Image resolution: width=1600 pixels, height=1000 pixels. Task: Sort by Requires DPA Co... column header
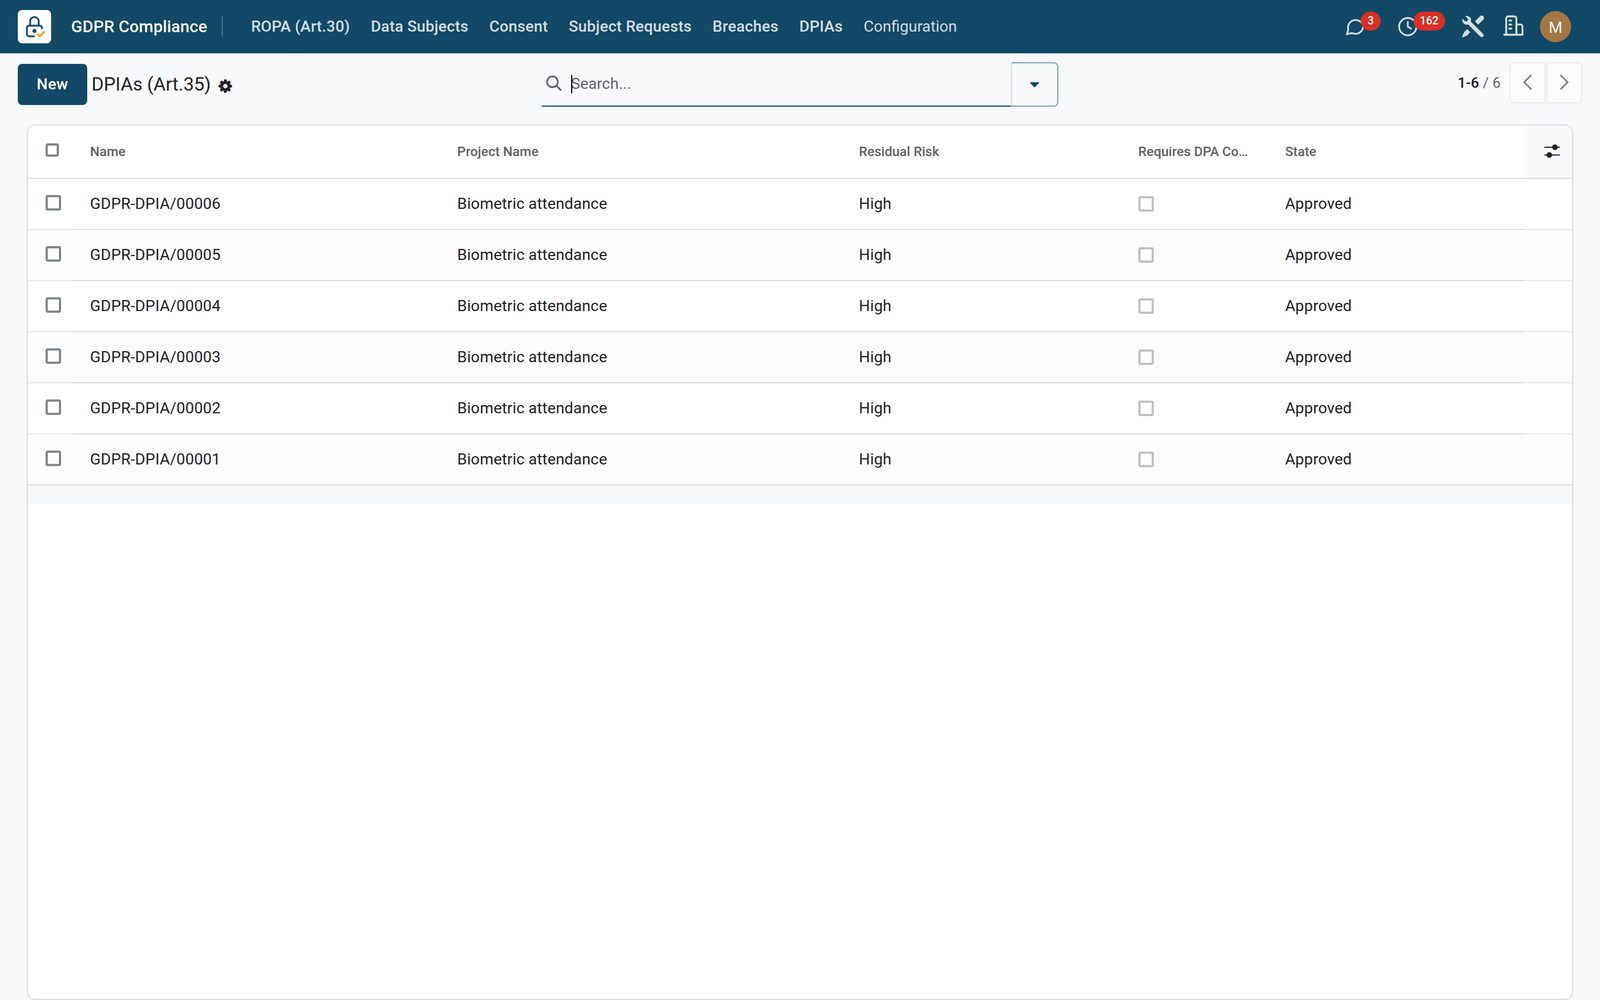coord(1192,152)
